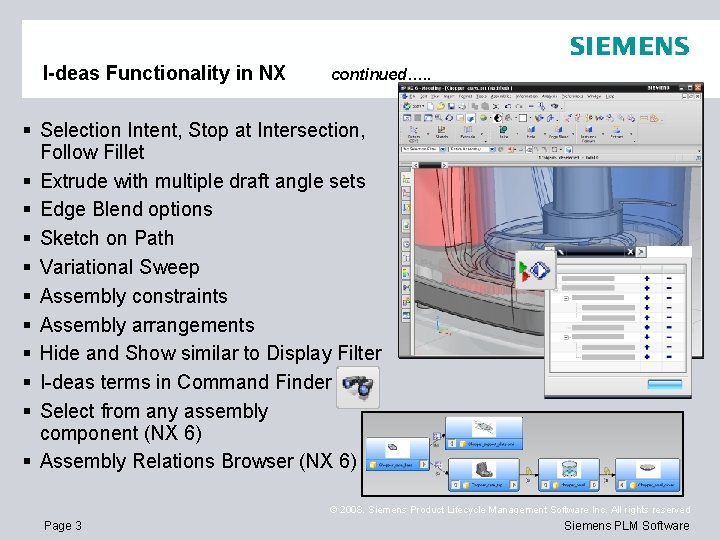The image size is (720, 540).
Task: Open the Information menu in NX
Action: point(527,96)
